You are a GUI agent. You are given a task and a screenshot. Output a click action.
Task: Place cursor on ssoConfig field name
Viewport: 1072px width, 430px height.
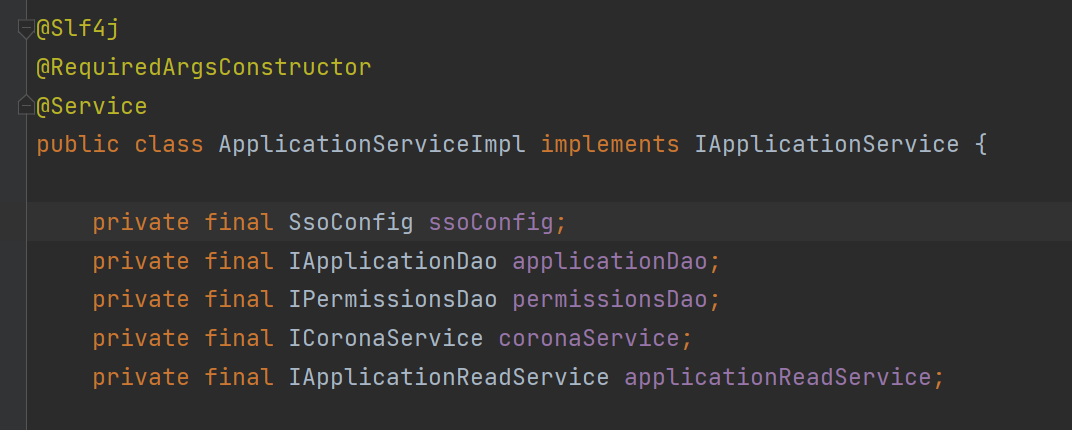point(490,222)
